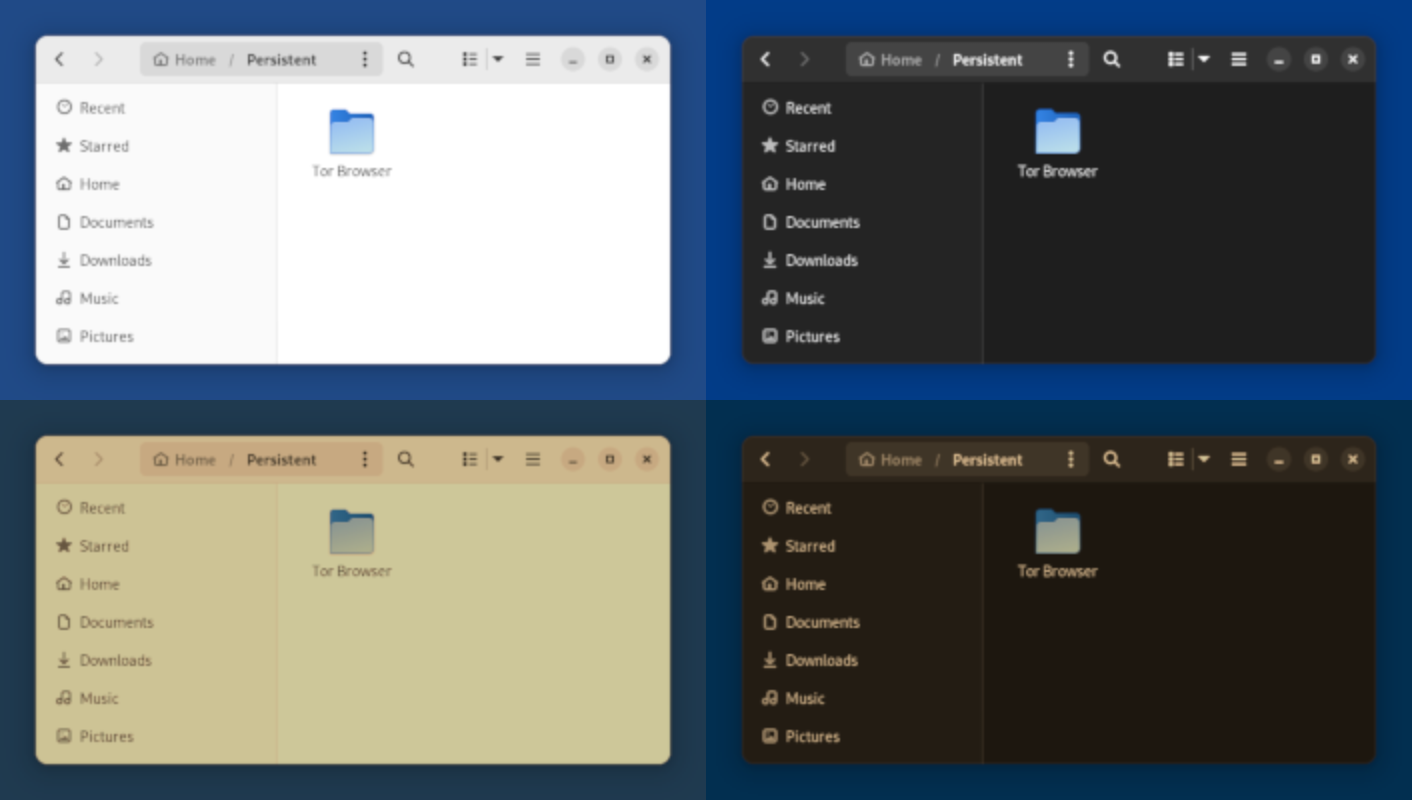Image resolution: width=1412 pixels, height=800 pixels.
Task: Navigate forward using the forward arrow
Action: tap(97, 59)
